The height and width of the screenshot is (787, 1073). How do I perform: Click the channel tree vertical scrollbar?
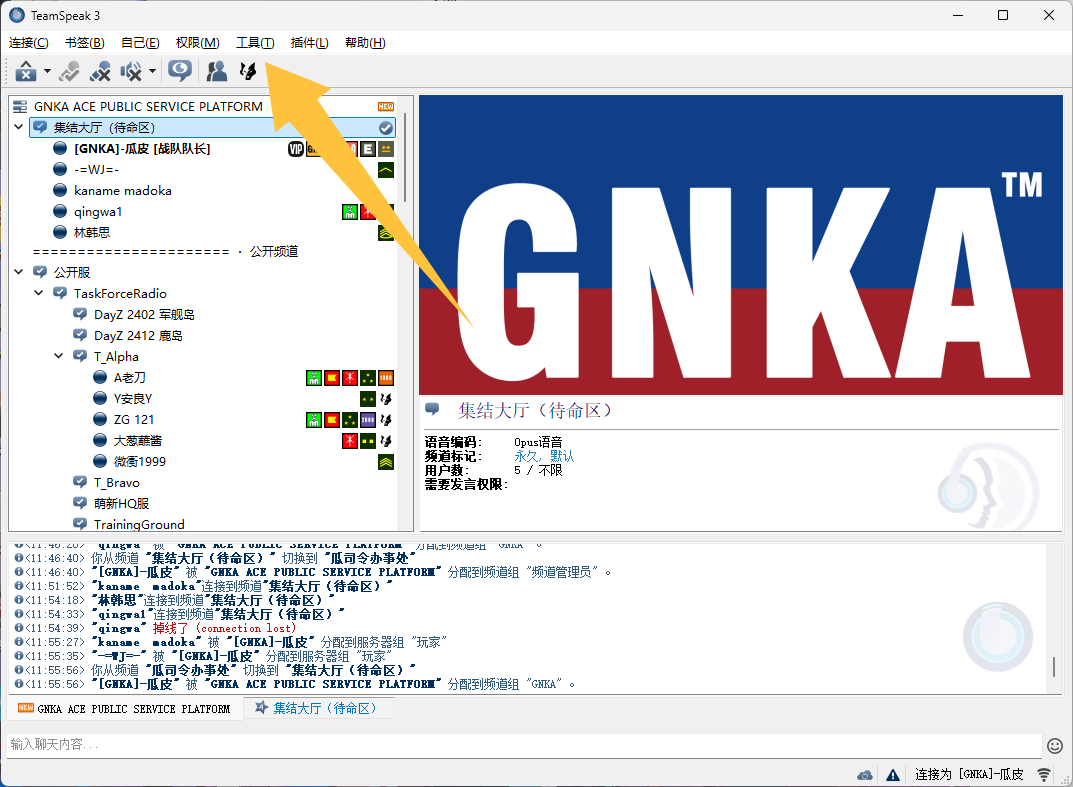tap(405, 157)
